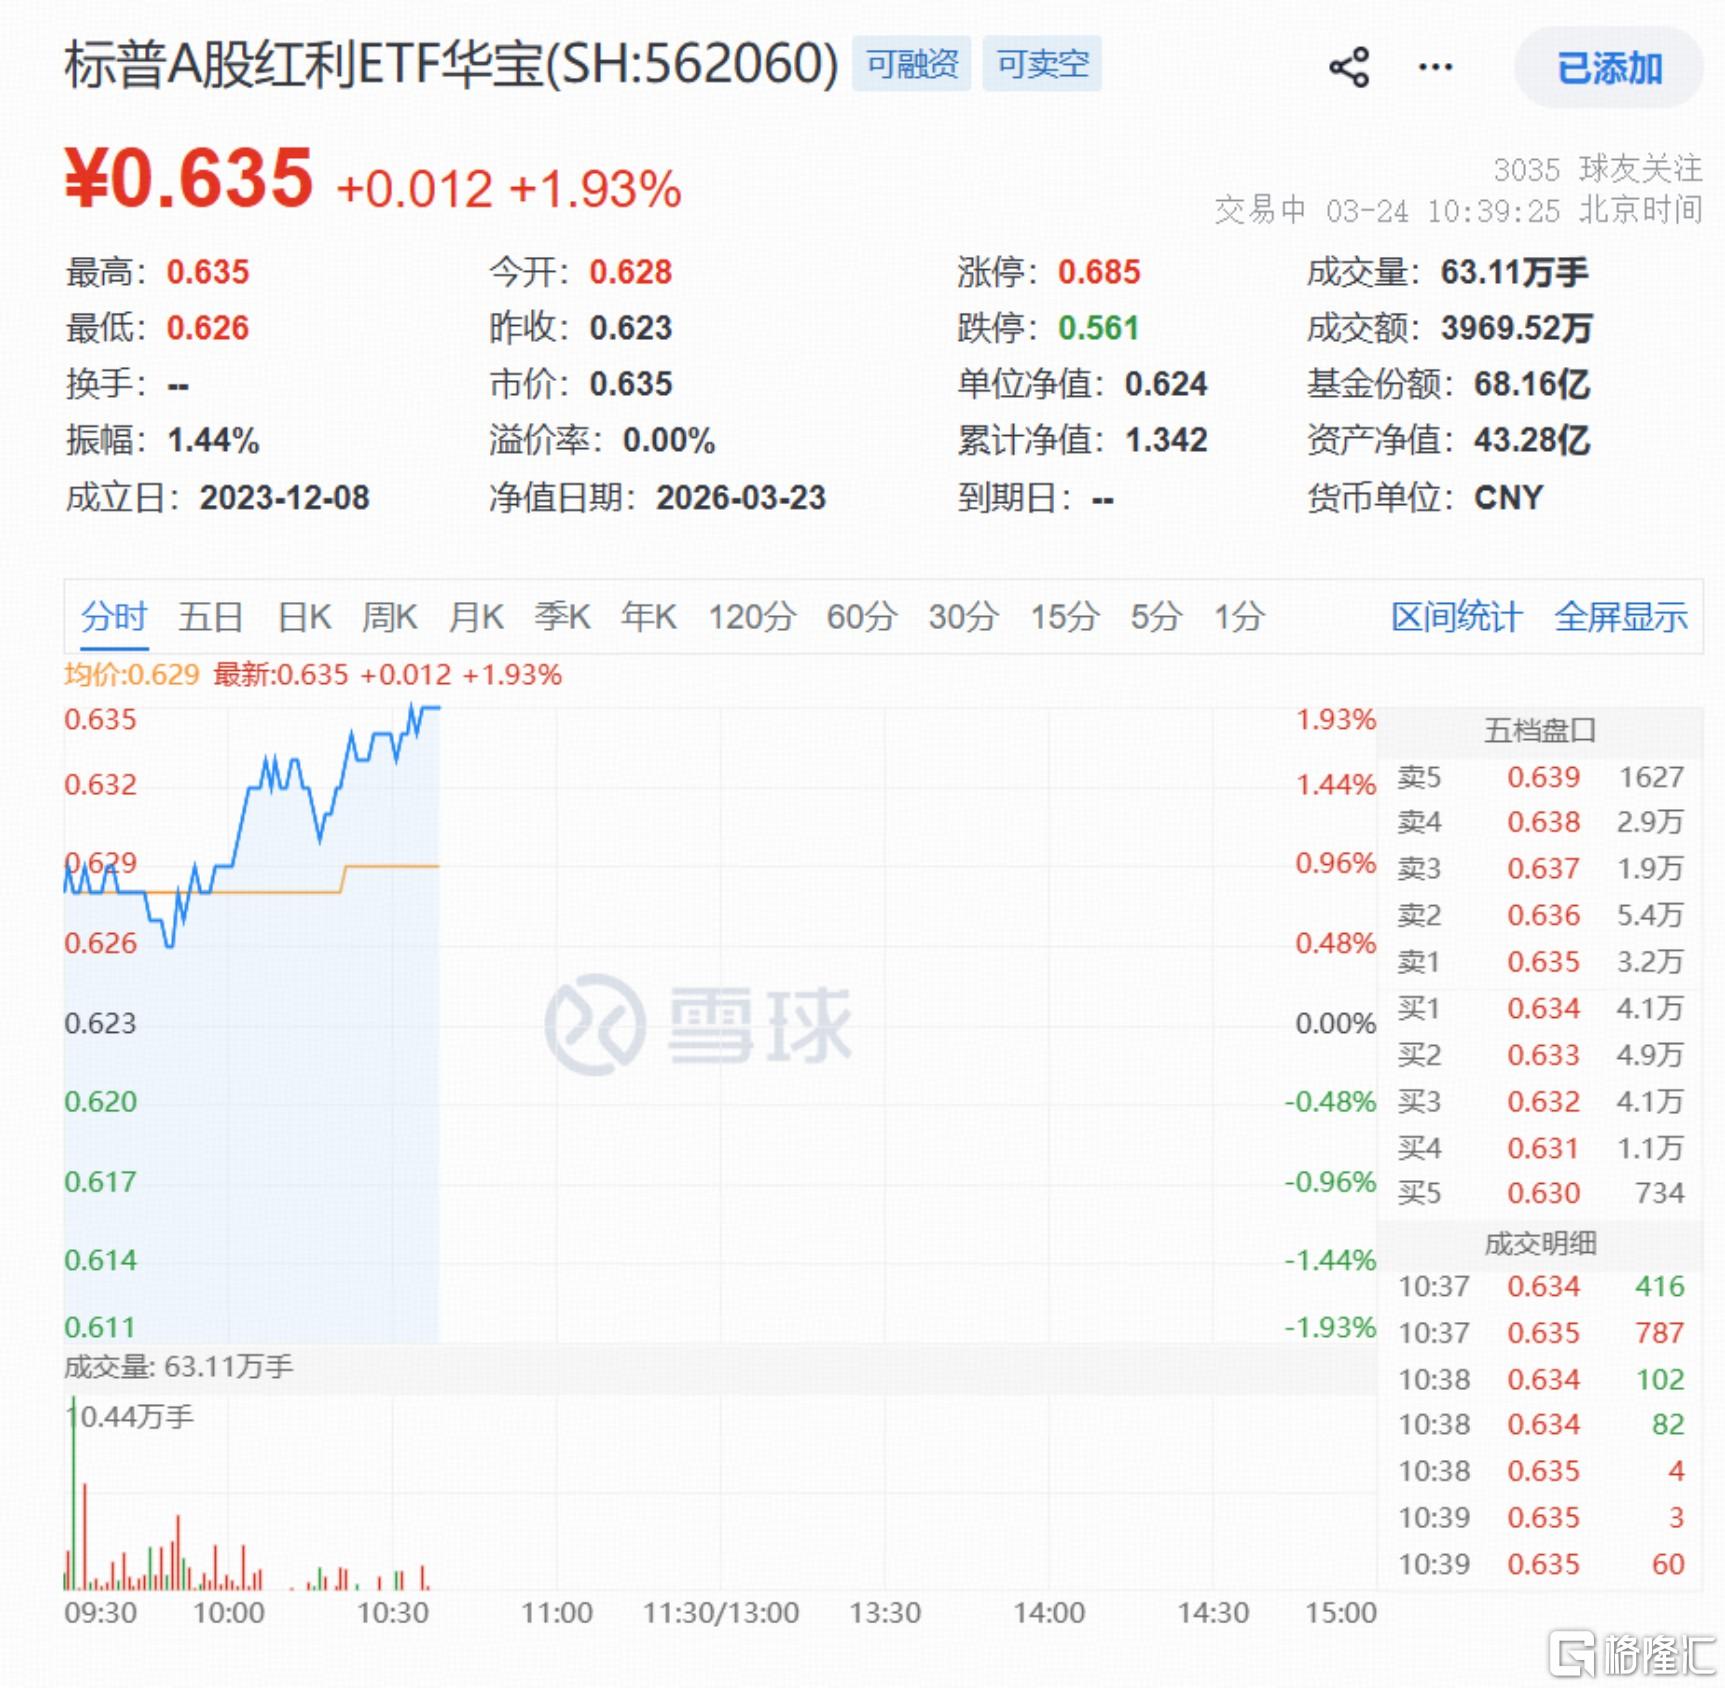Viewport: 1725px width, 1688px height.
Task: Open the 月K chart tab
Action: click(476, 617)
